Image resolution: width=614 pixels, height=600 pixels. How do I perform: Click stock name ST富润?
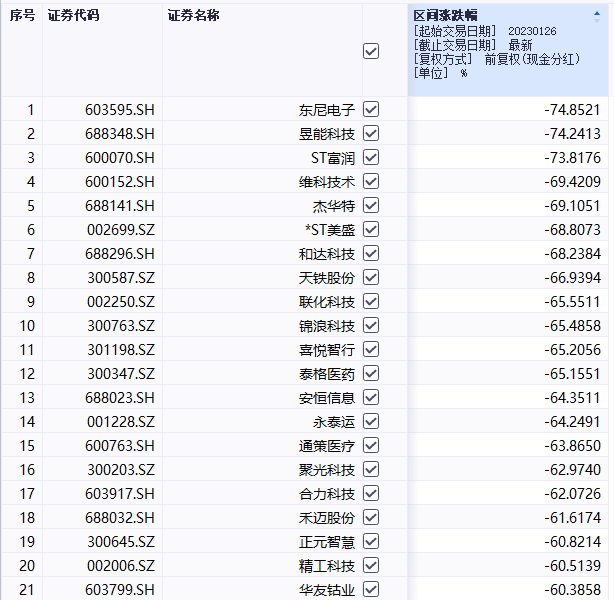(x=333, y=158)
